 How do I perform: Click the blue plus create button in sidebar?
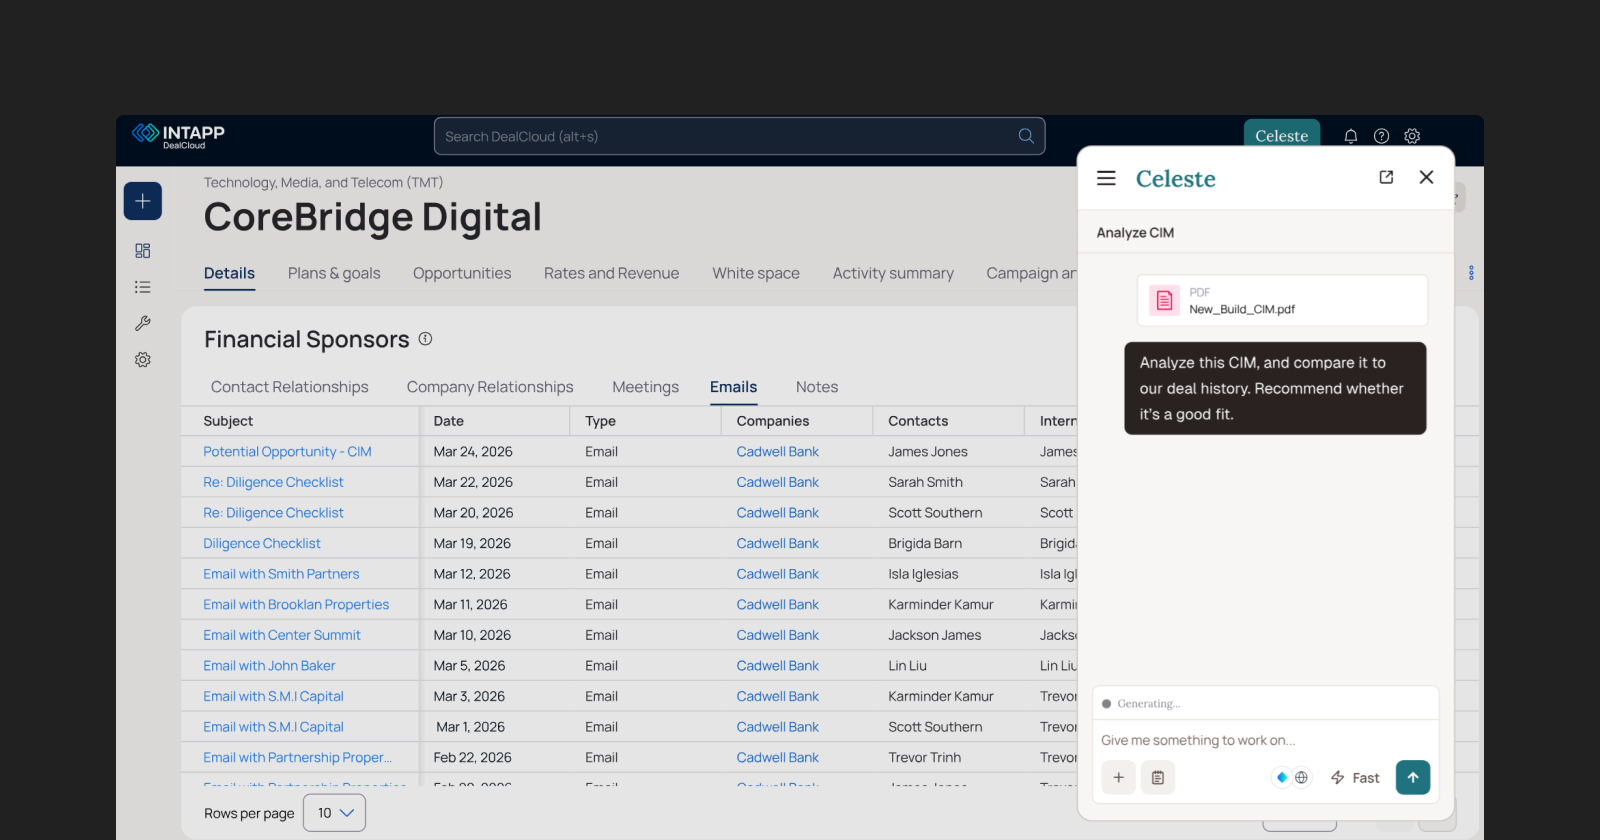click(143, 201)
